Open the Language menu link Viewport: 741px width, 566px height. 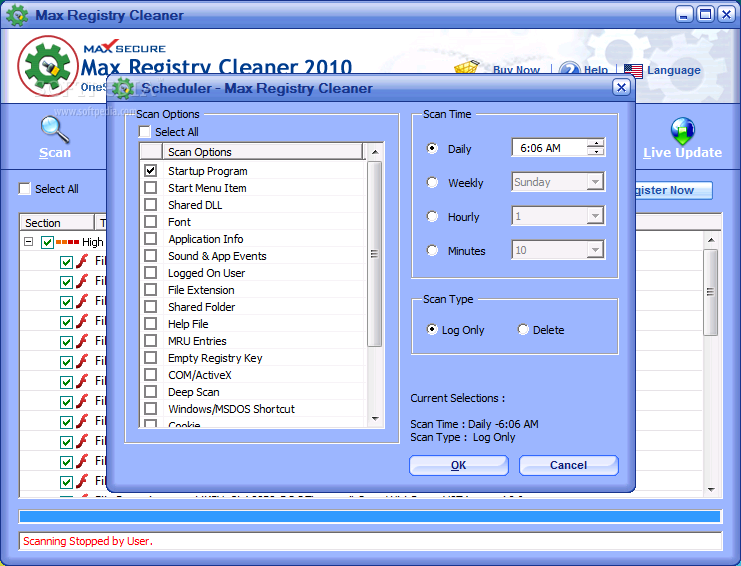click(x=673, y=70)
